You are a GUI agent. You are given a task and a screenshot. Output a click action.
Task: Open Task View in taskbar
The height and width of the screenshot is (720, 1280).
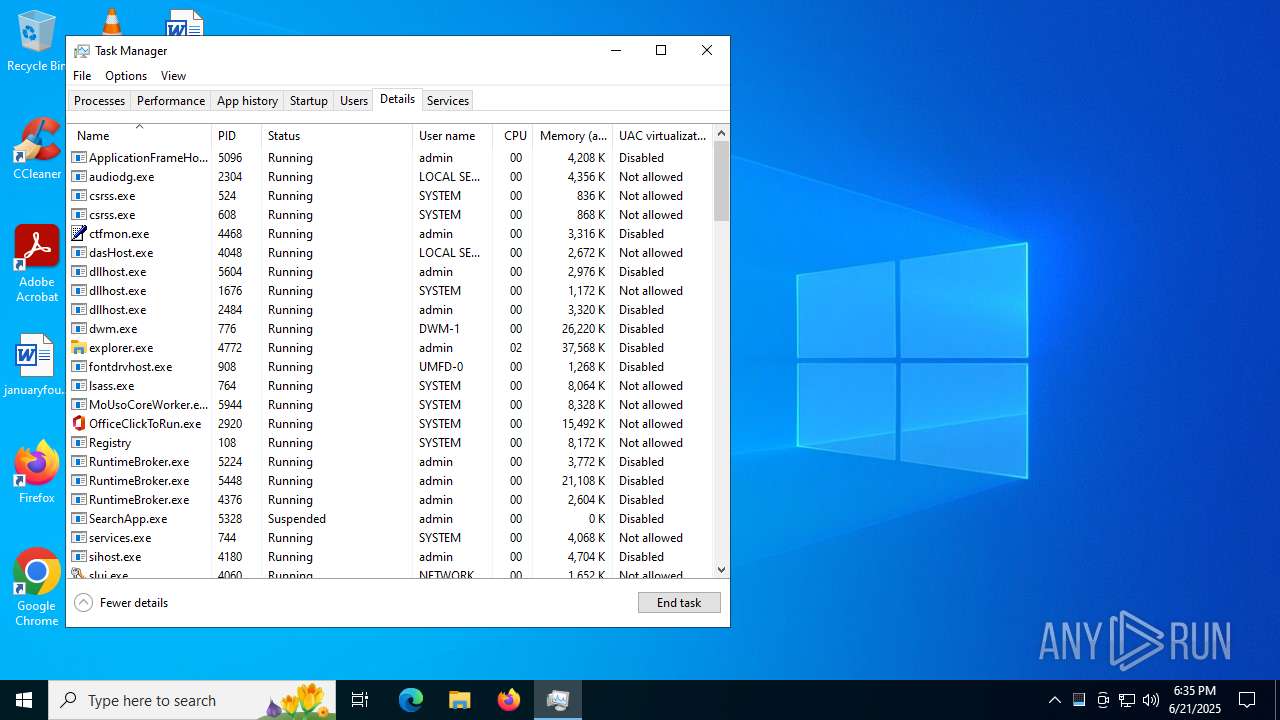point(360,700)
